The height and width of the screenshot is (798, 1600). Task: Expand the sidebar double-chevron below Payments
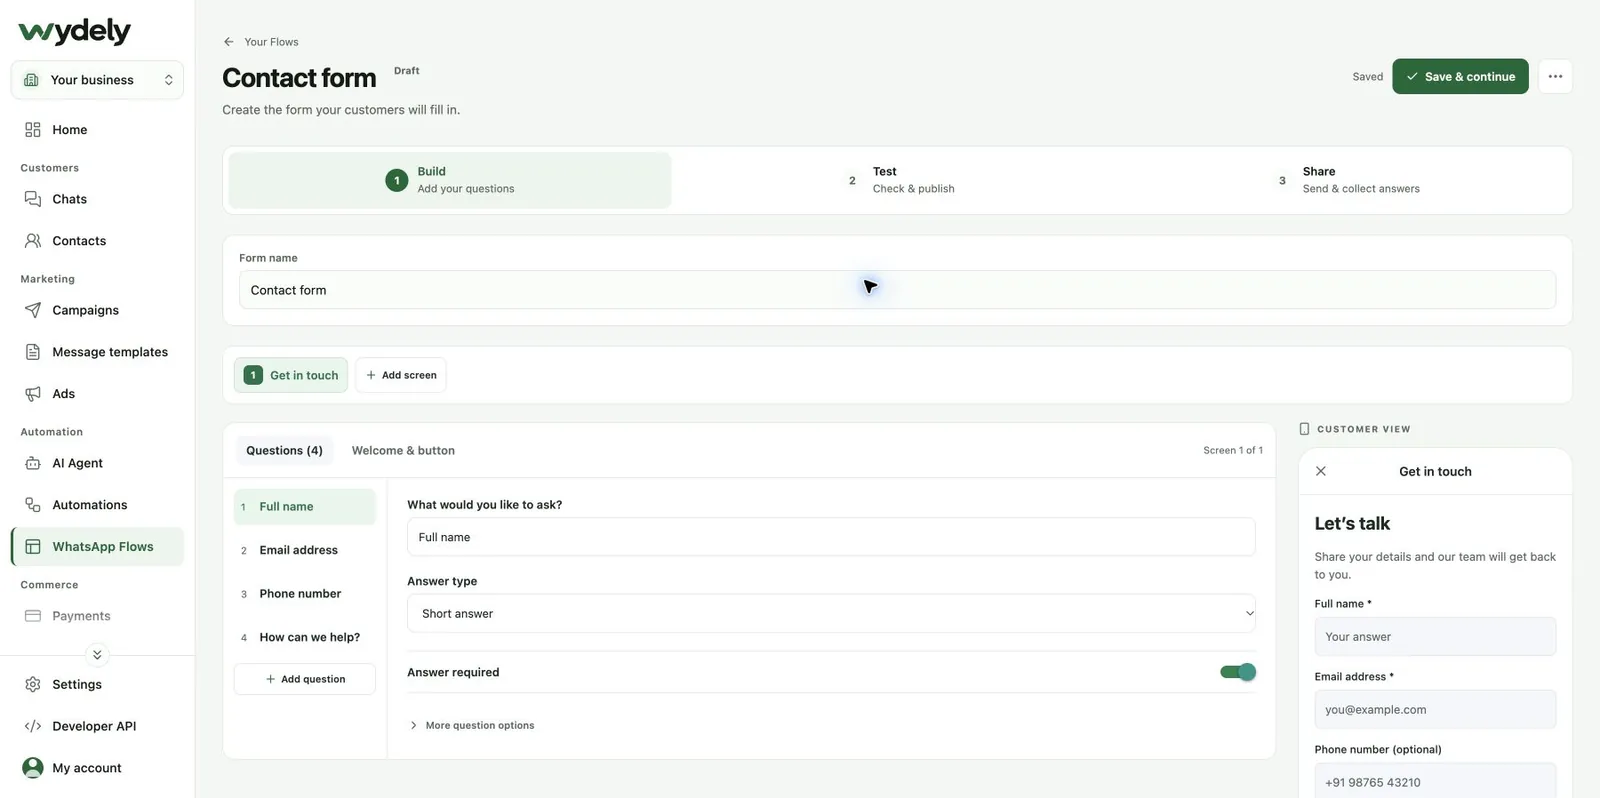[97, 655]
